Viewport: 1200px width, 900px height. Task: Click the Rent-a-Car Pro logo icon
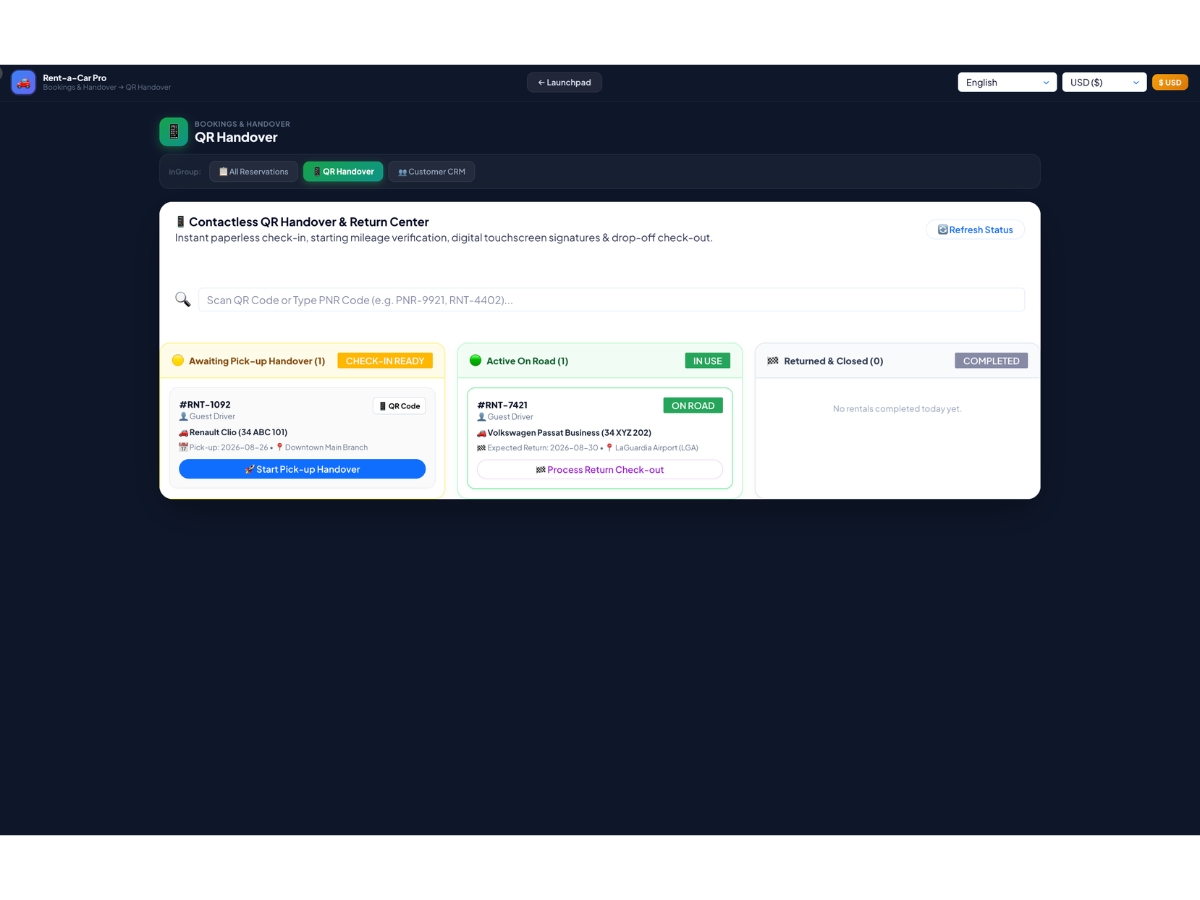[23, 82]
